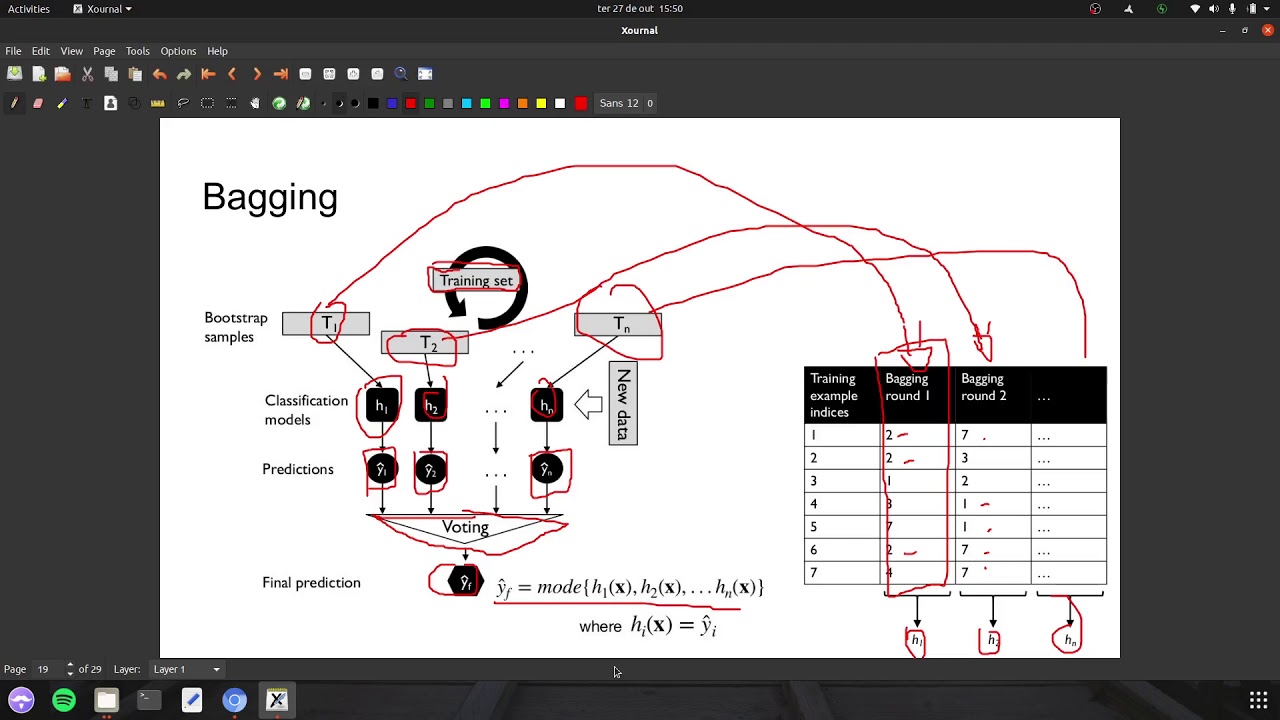Pick the yellow color swatch
The width and height of the screenshot is (1280, 720).
coord(541,103)
